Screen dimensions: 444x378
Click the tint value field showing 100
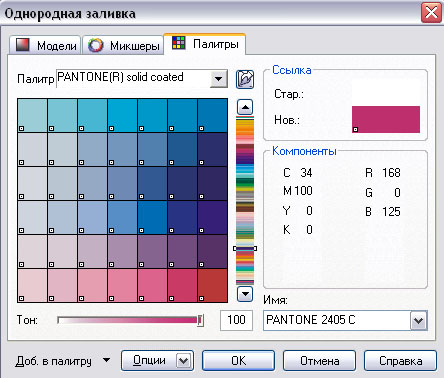tap(236, 320)
